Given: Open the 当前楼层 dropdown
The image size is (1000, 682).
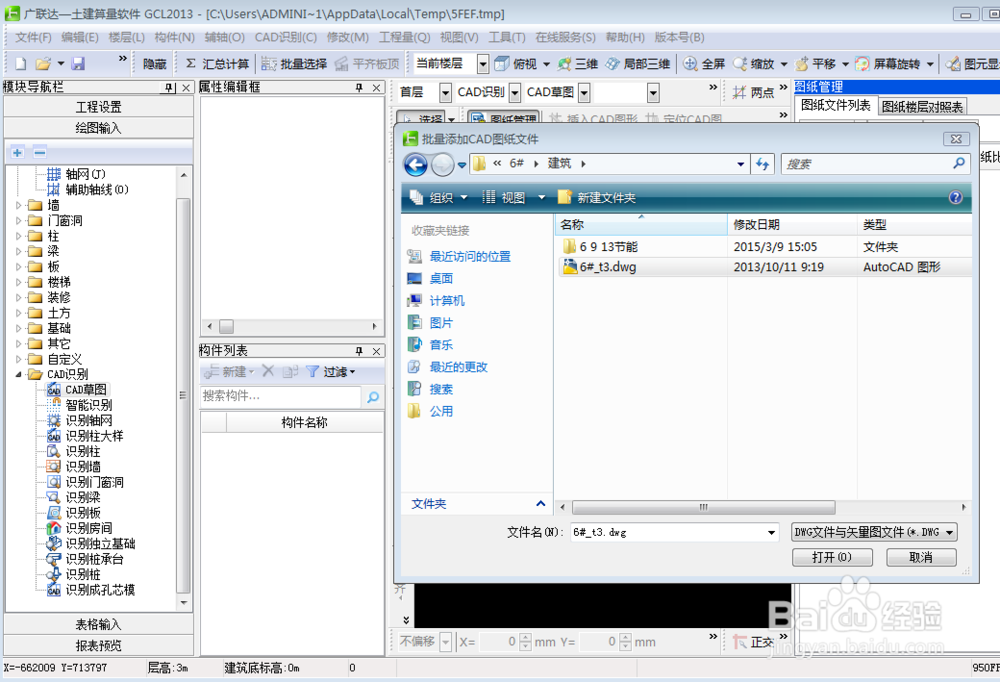Looking at the screenshot, I should [x=483, y=64].
